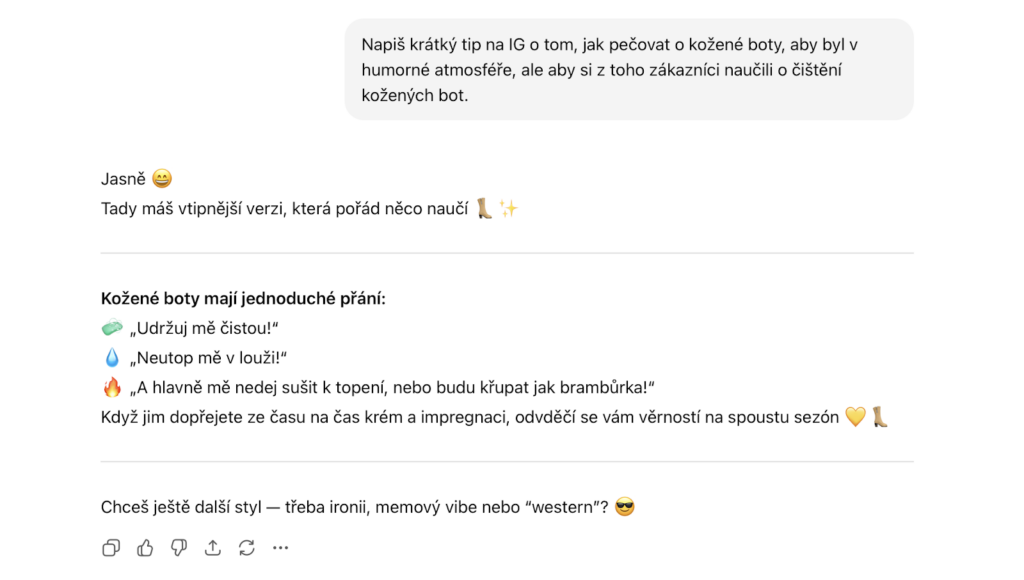
Task: Click the soap emoji before "Udržuj mě čistou!"
Action: 112,328
